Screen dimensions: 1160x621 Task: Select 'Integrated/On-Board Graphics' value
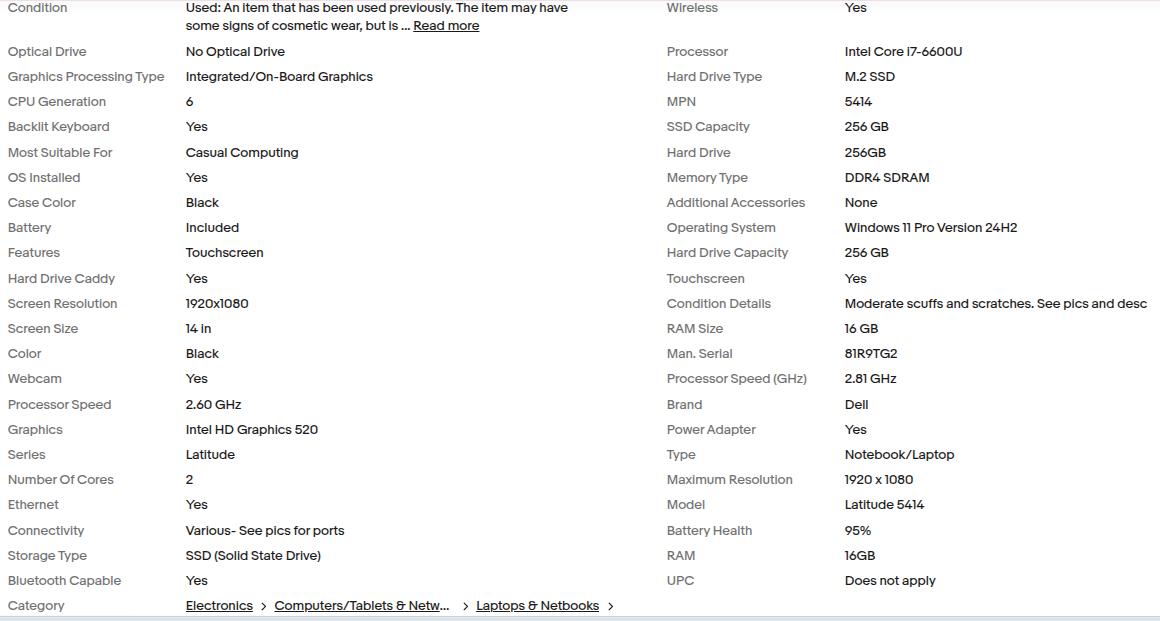[x=279, y=77]
